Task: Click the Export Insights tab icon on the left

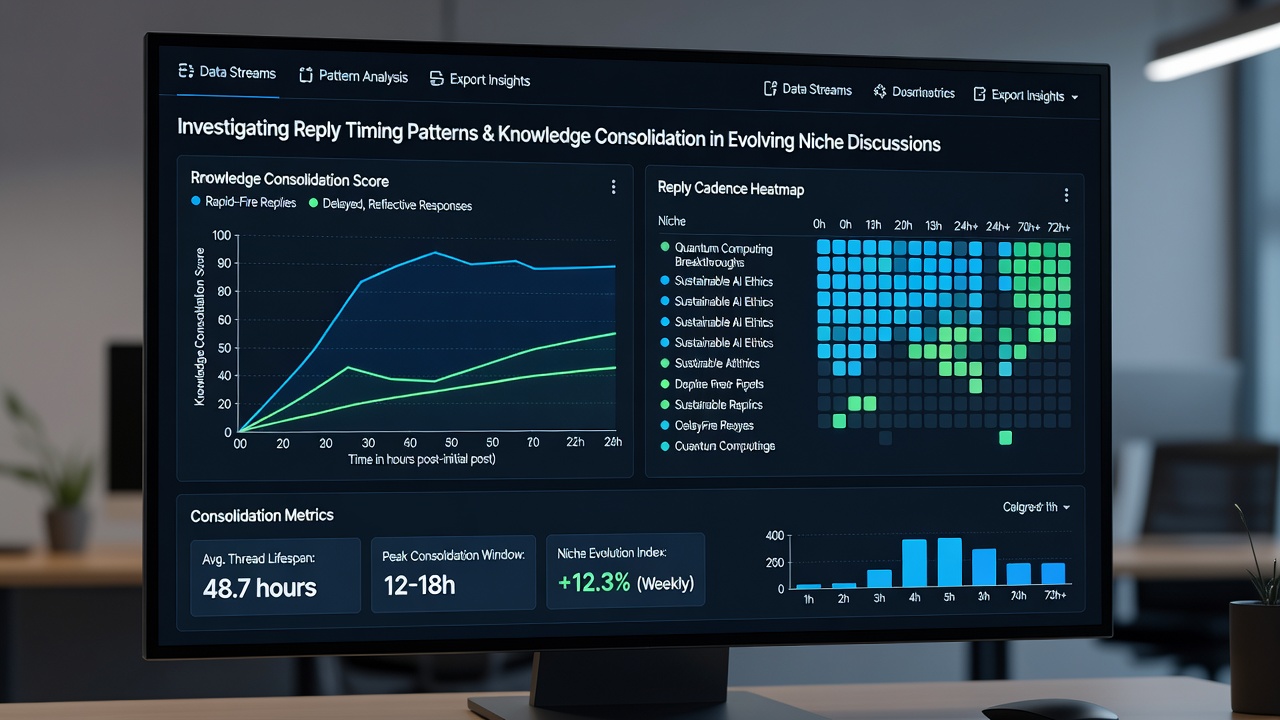Action: tap(436, 79)
